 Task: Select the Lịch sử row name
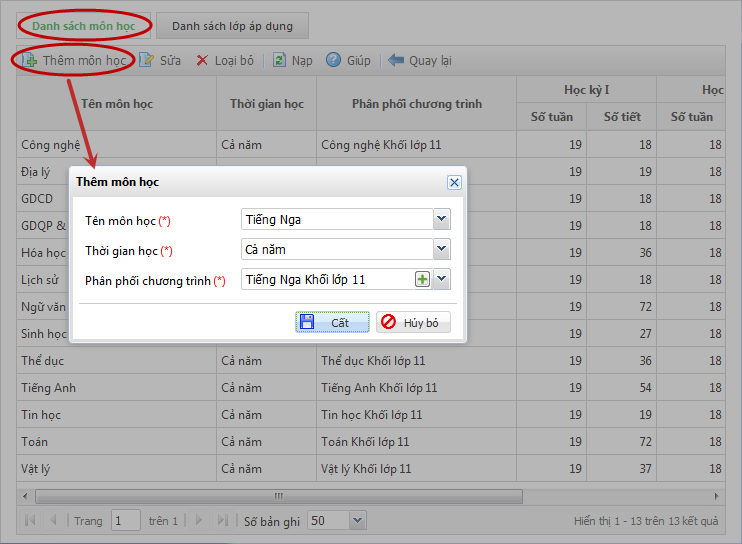click(x=40, y=280)
